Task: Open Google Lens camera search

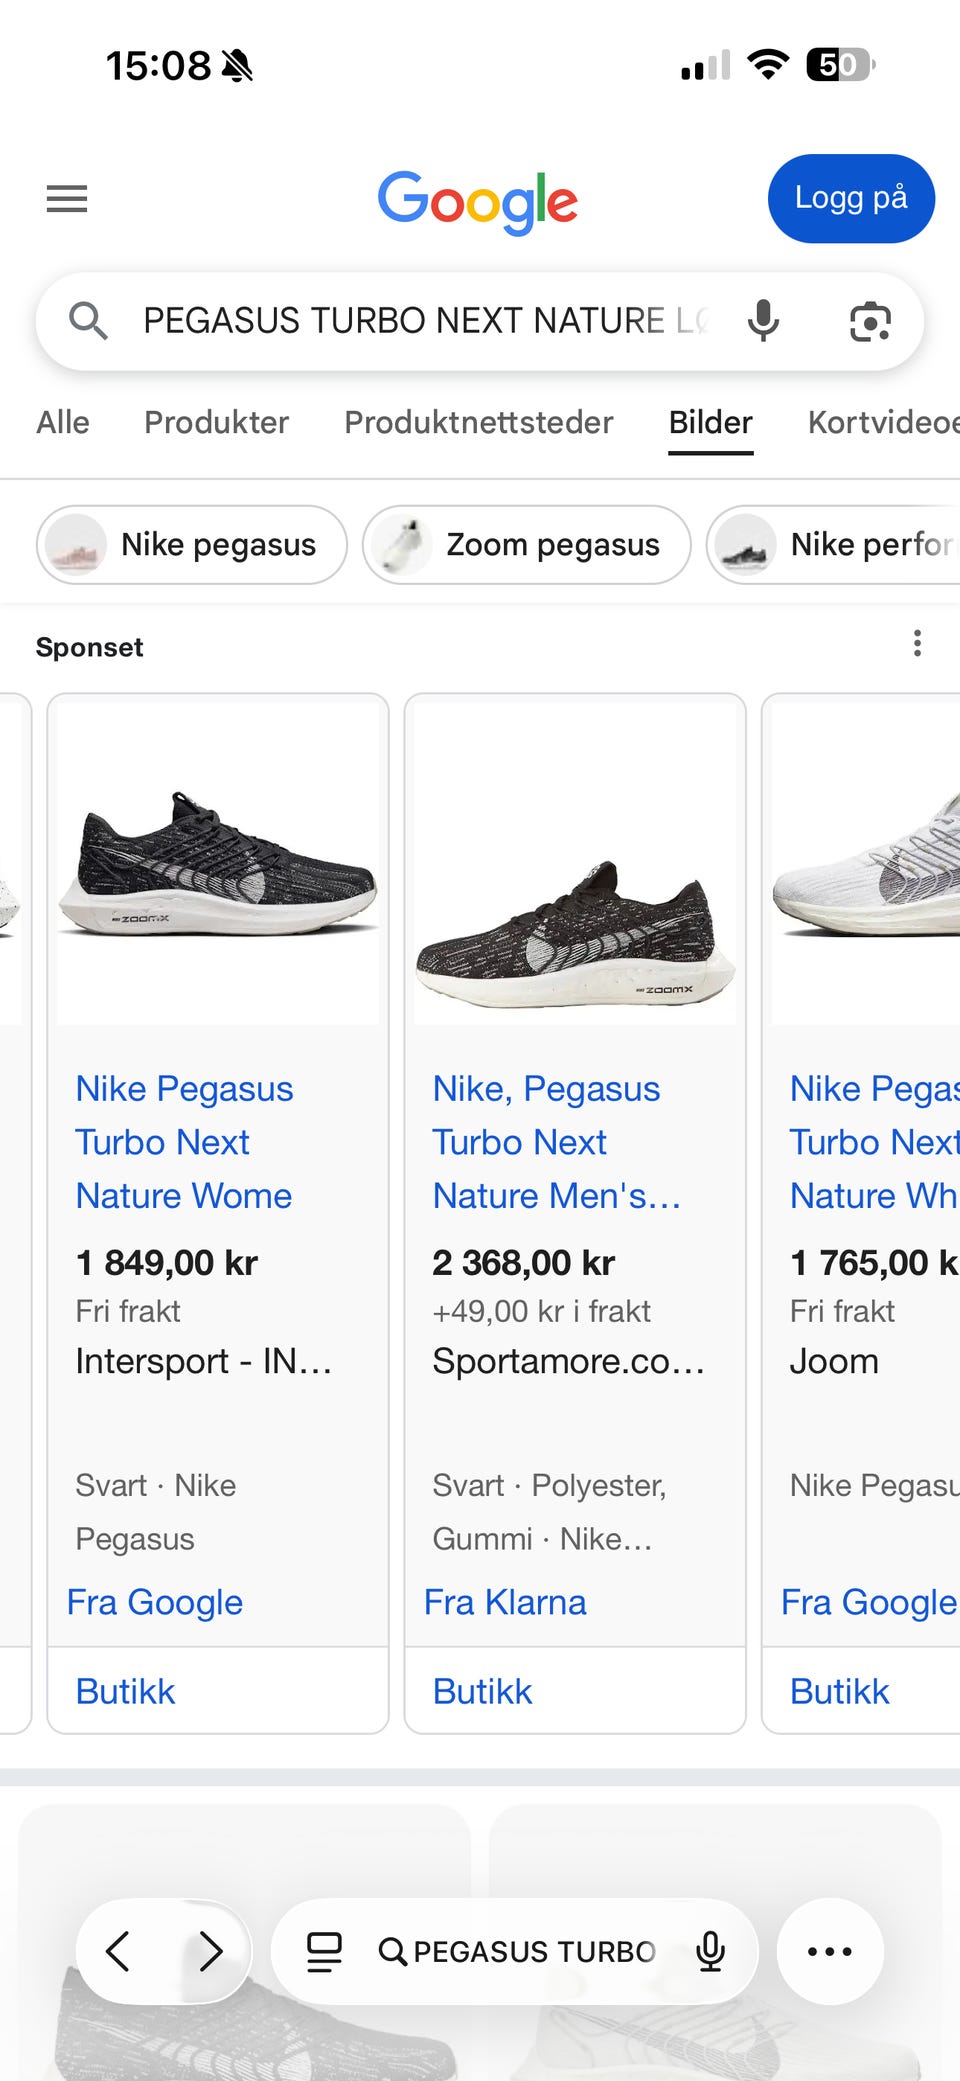Action: click(870, 321)
